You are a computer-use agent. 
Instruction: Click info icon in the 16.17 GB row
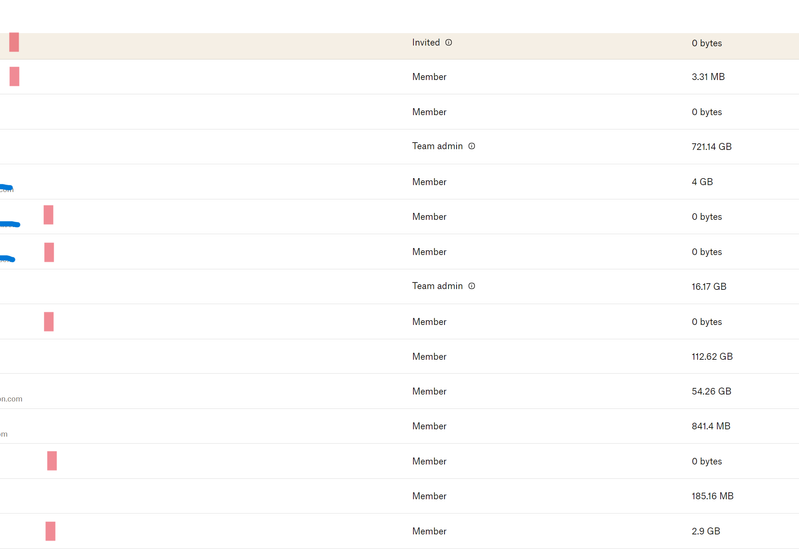(x=472, y=286)
